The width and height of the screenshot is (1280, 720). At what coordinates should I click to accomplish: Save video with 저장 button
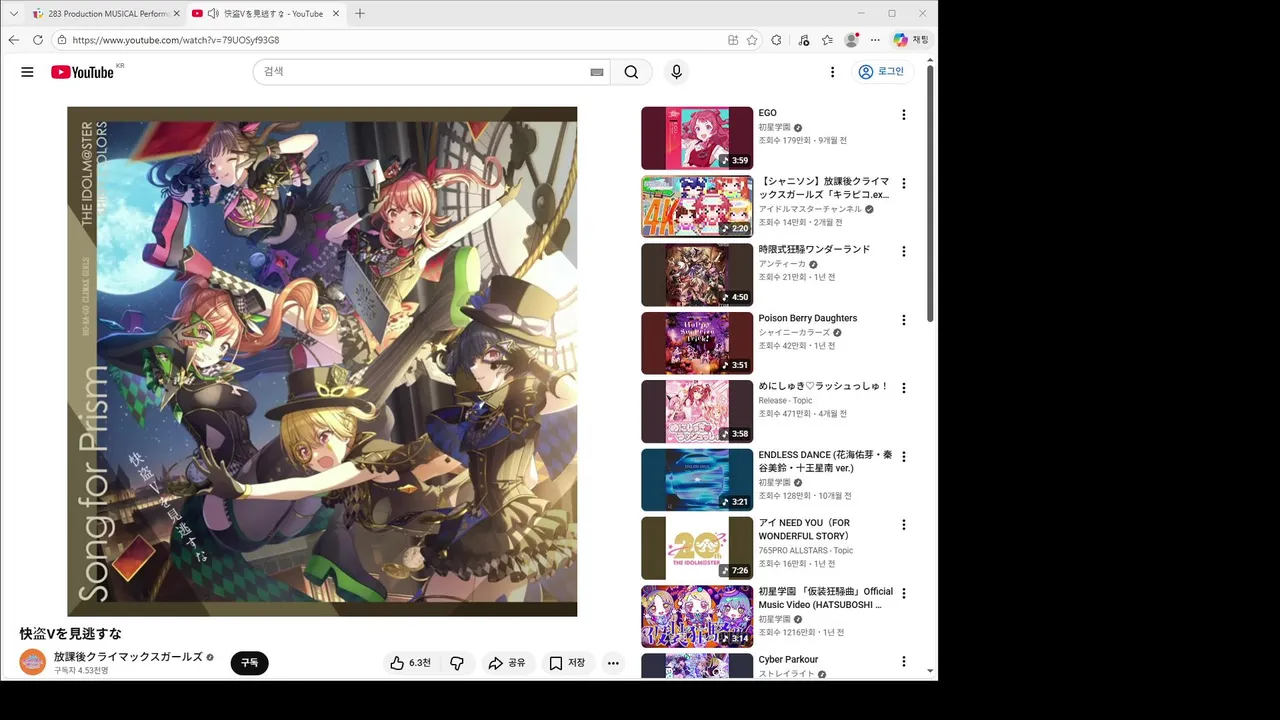[x=567, y=663]
